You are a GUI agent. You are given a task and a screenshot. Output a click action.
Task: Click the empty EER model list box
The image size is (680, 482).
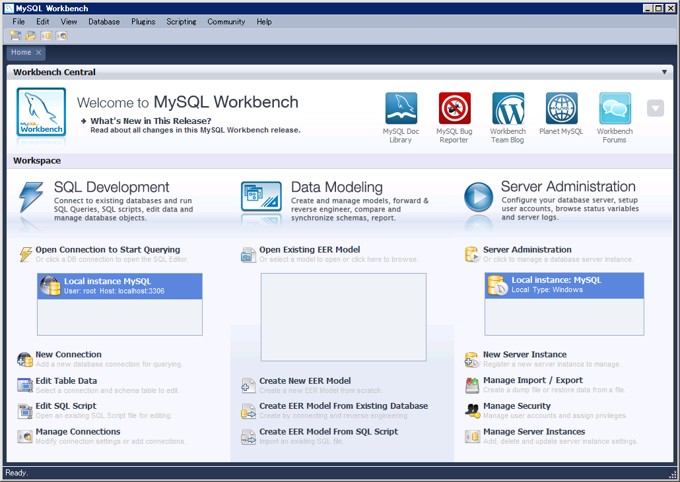point(343,317)
